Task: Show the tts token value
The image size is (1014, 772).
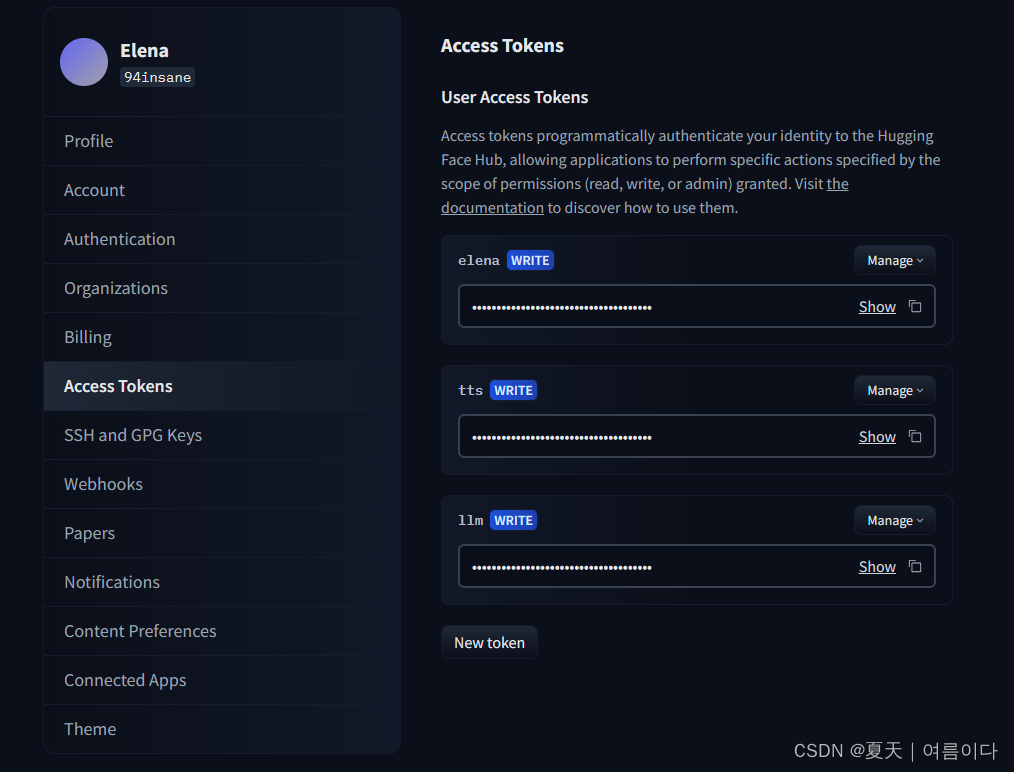Action: [x=877, y=436]
